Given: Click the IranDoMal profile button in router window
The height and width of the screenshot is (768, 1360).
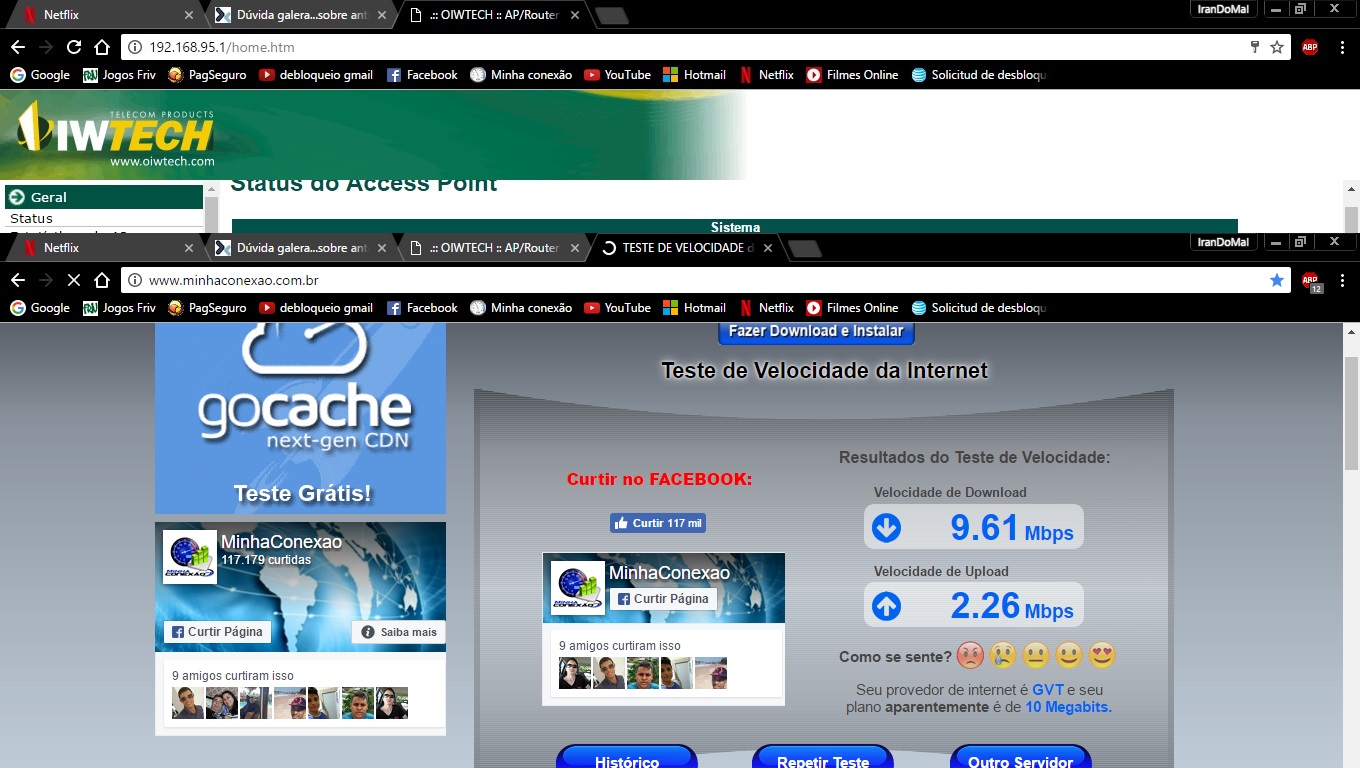Looking at the screenshot, I should [1224, 9].
